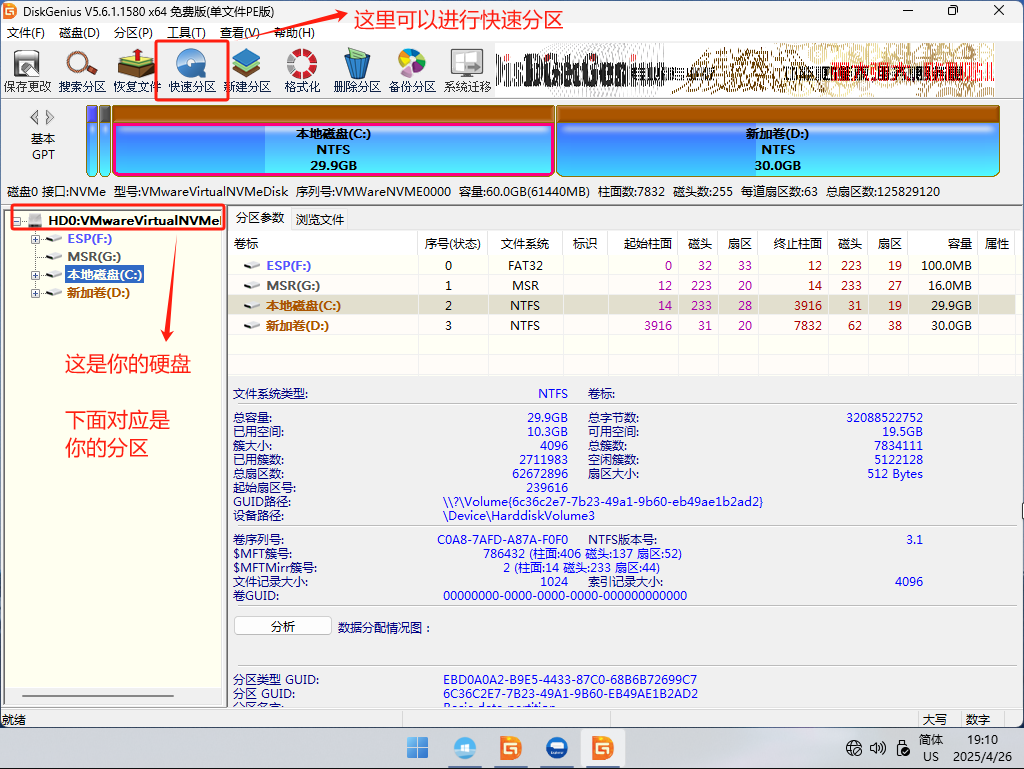The height and width of the screenshot is (769, 1024).
Task: Select ESP(F:) in the disk tree
Action: (x=89, y=239)
